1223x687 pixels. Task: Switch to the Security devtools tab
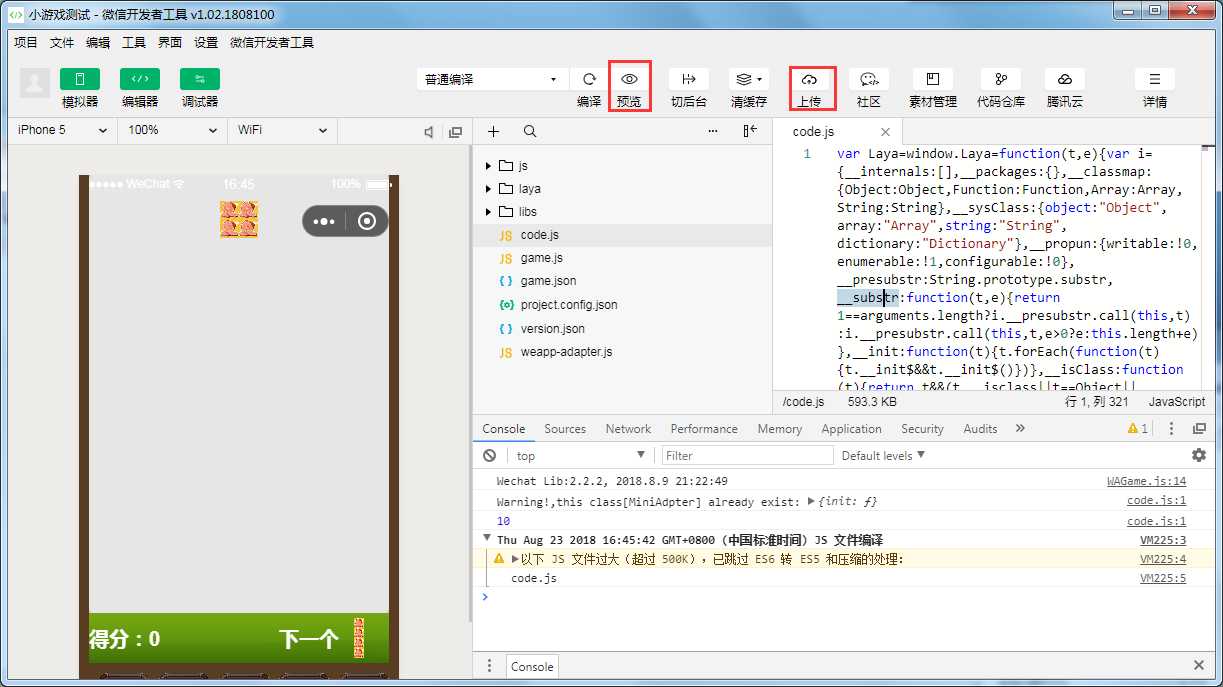[x=922, y=428]
